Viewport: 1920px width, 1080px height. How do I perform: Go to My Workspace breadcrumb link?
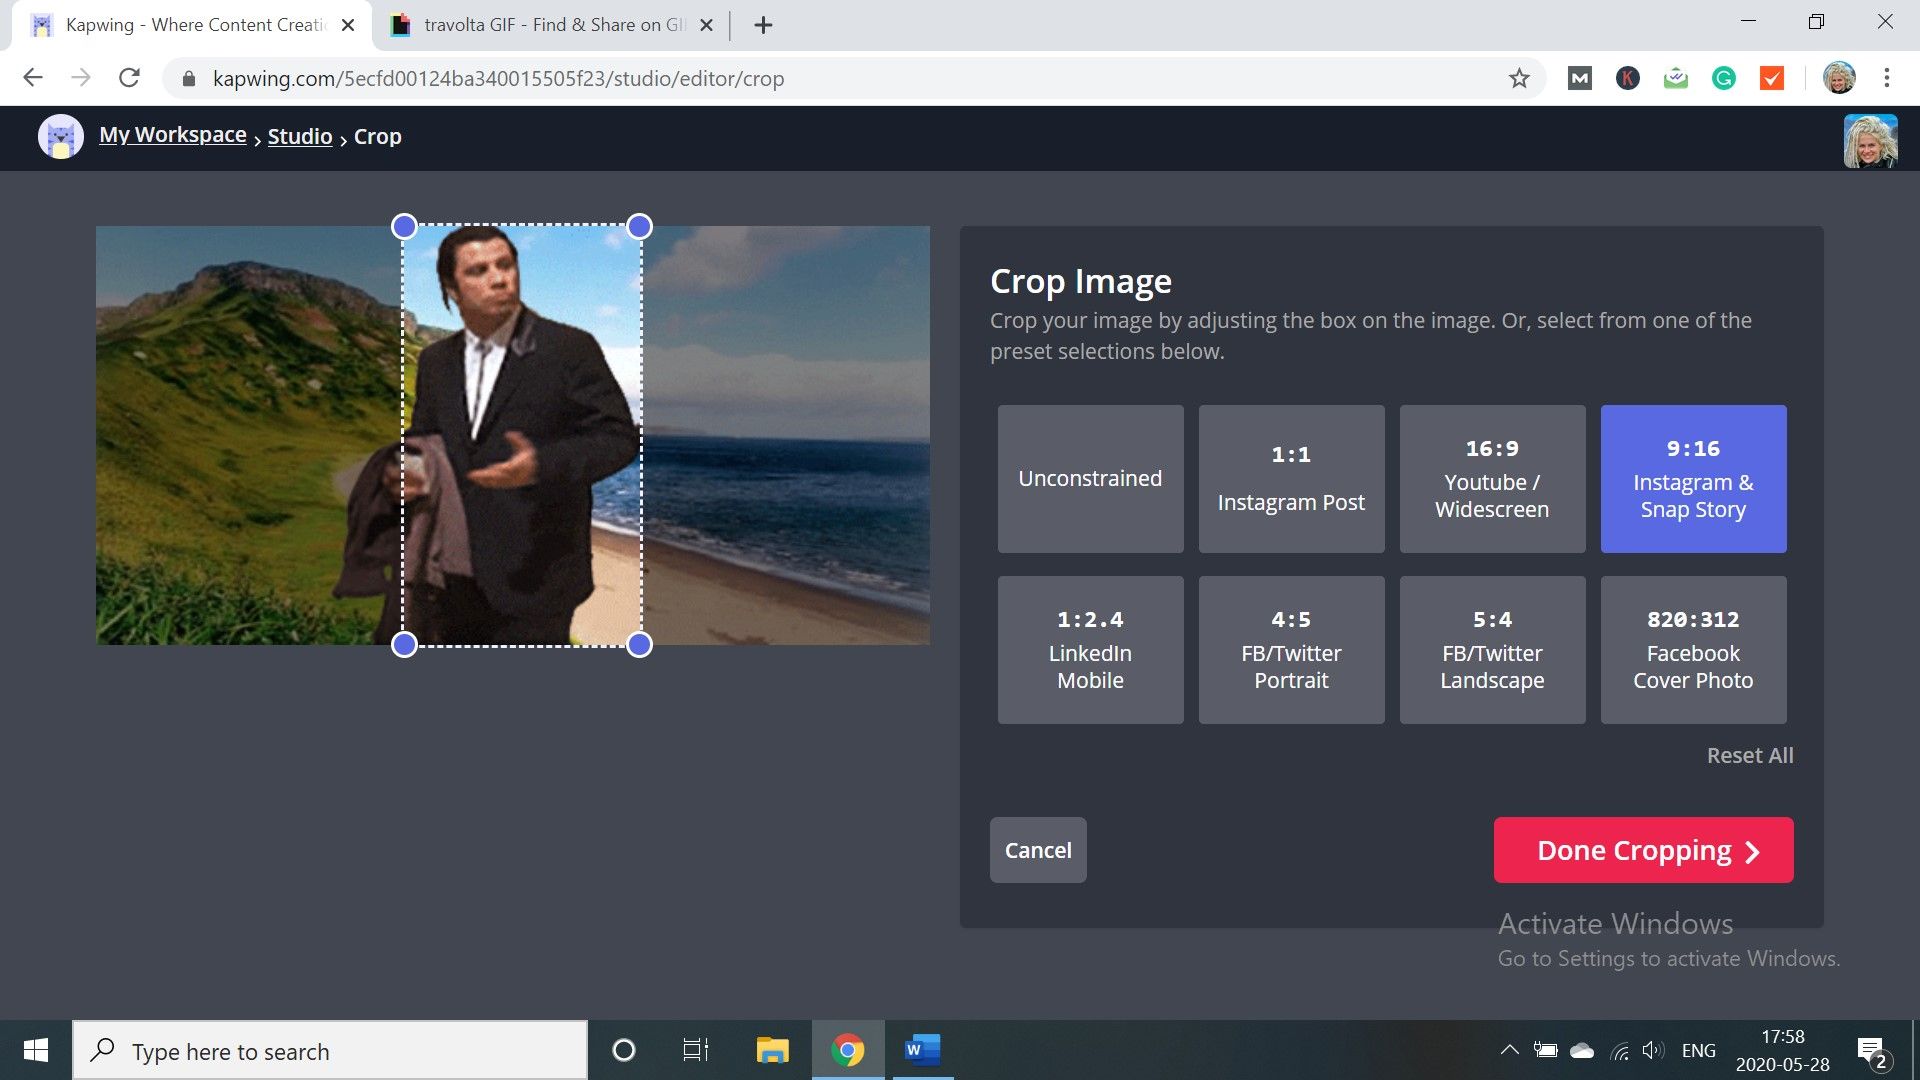click(172, 135)
